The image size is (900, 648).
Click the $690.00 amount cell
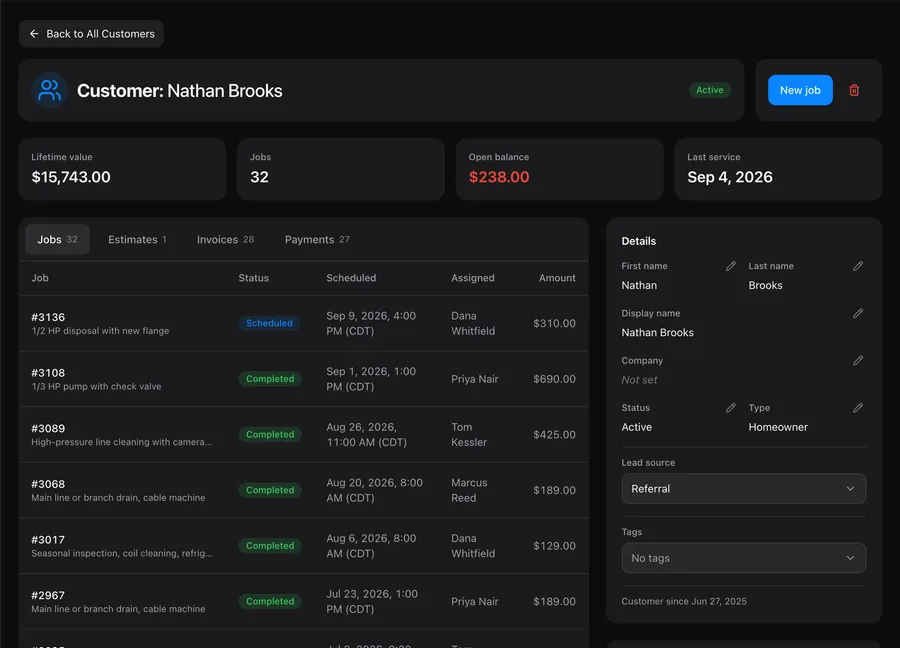click(554, 379)
